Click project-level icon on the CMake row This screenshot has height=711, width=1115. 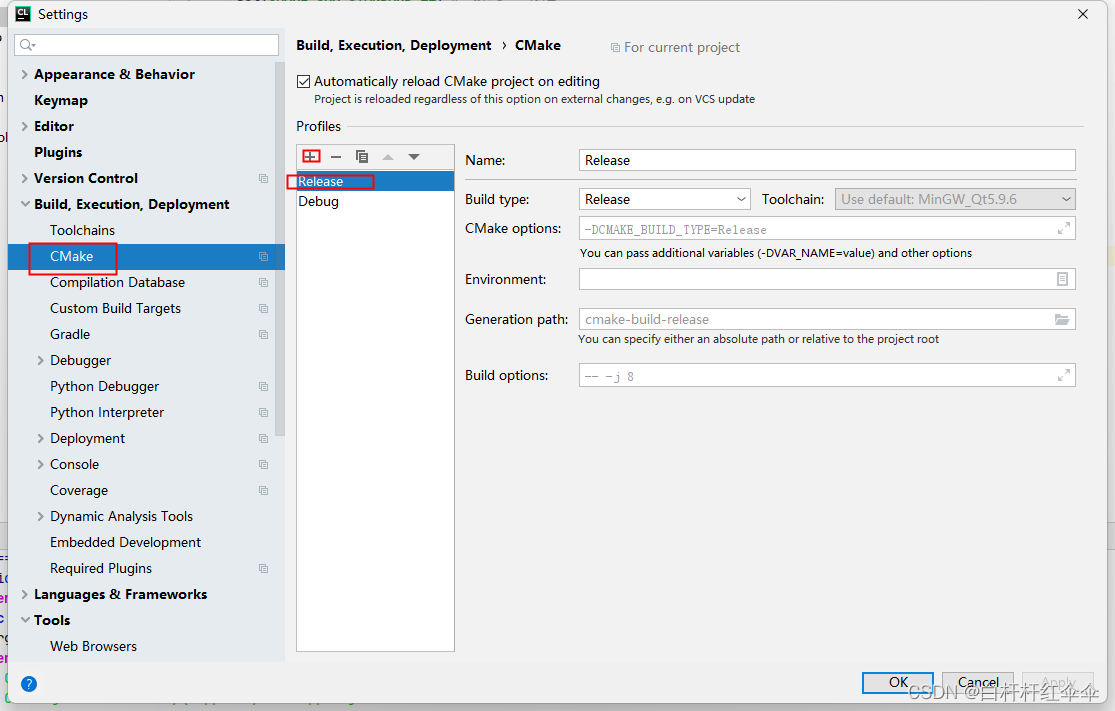coord(264,257)
